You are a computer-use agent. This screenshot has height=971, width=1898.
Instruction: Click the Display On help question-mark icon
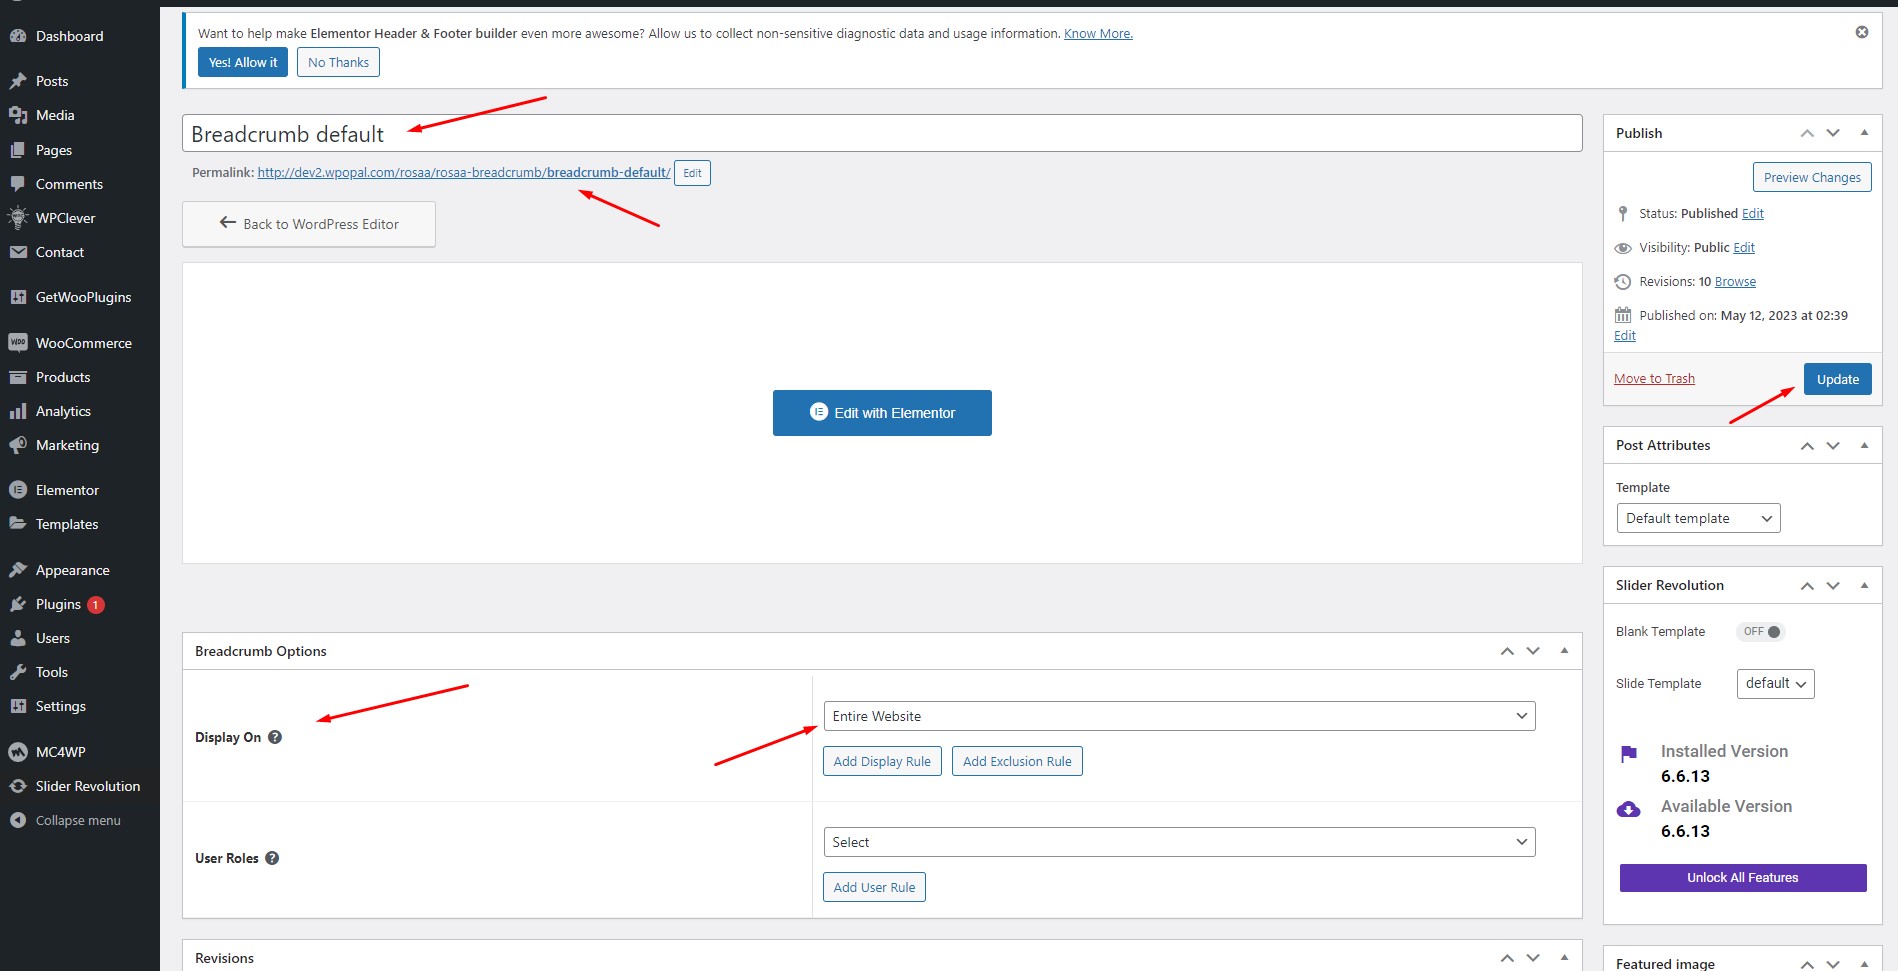tap(275, 737)
